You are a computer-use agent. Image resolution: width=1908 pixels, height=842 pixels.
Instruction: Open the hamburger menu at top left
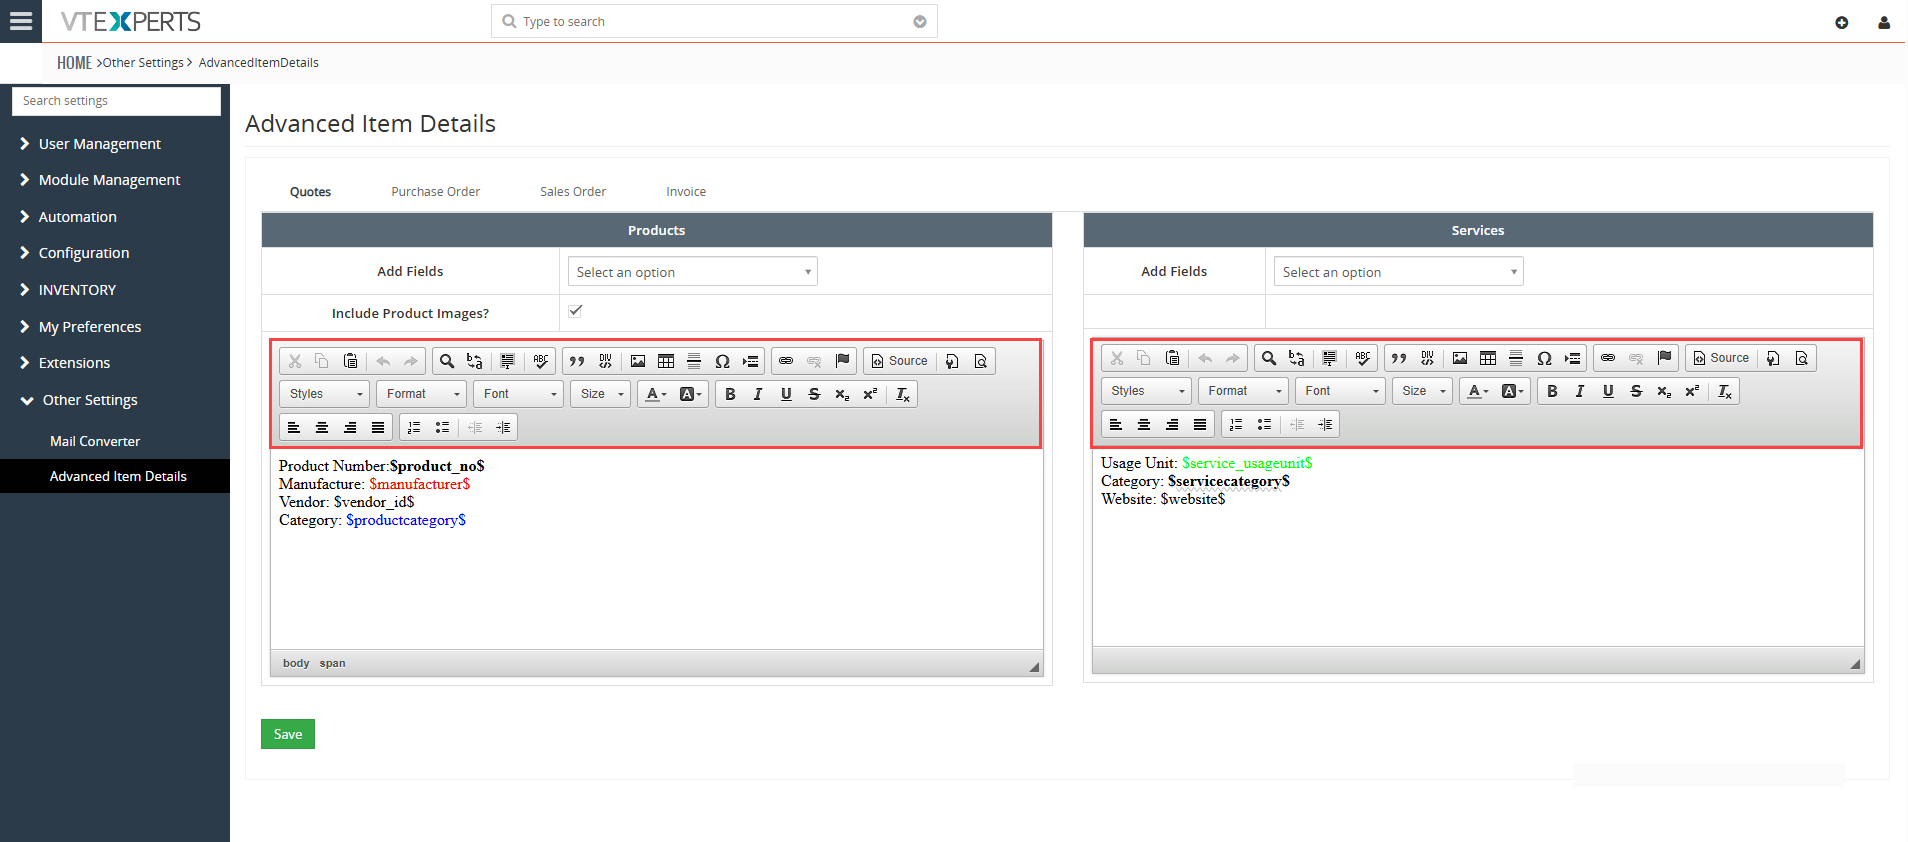coord(21,21)
